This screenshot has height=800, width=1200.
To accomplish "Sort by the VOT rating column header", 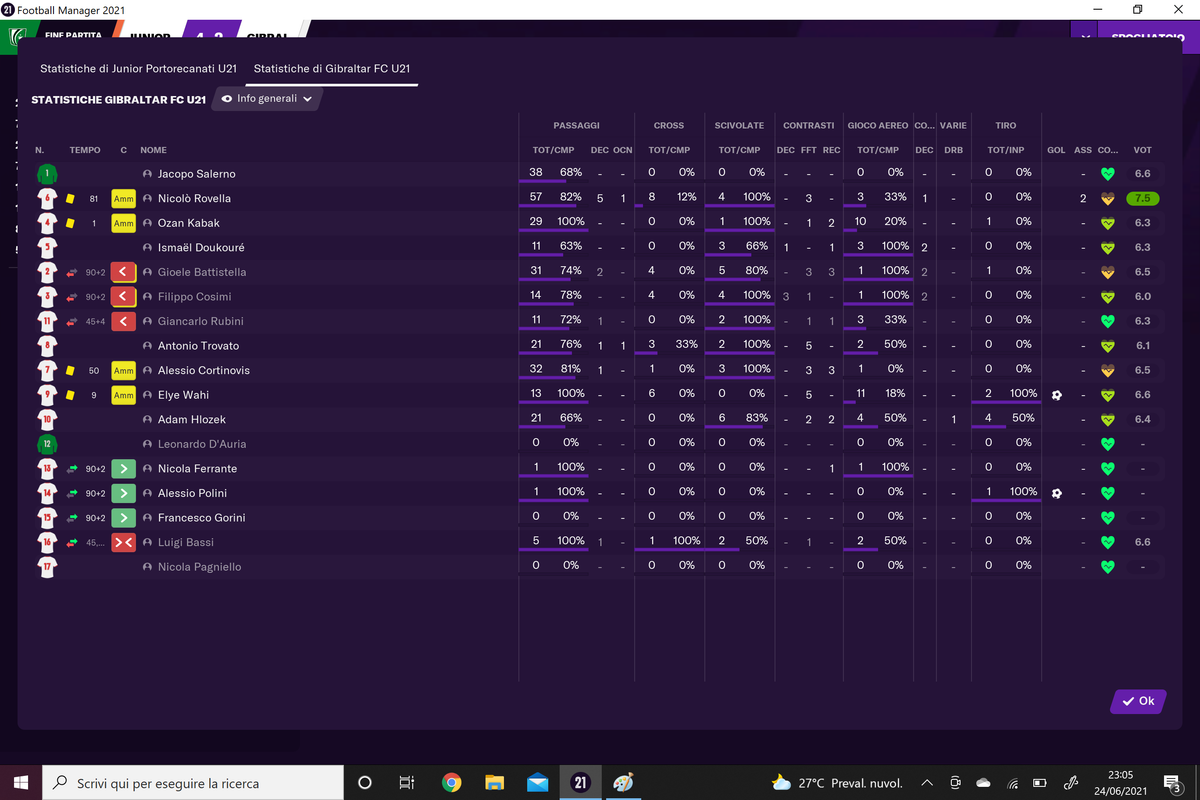I will 1142,150.
